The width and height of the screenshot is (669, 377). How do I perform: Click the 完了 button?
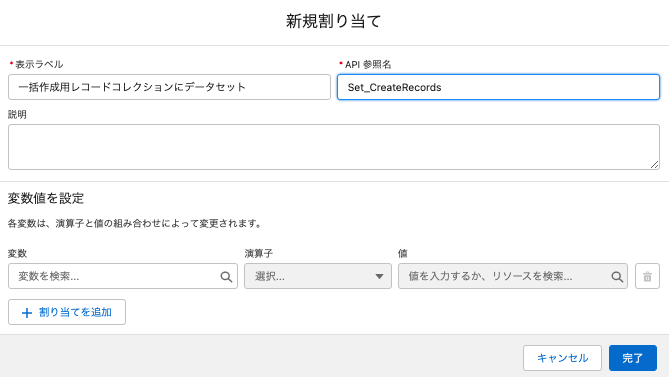(x=633, y=358)
